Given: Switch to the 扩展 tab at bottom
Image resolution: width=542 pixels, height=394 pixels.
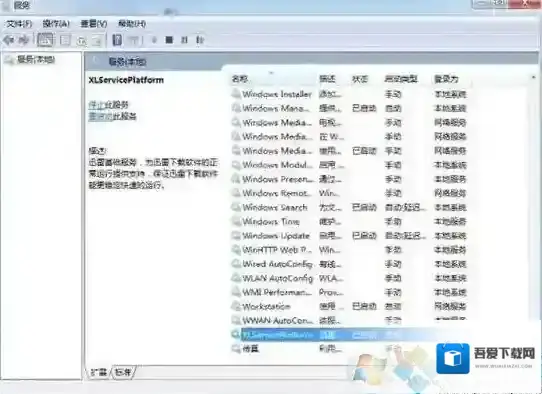Looking at the screenshot, I should point(99,372).
